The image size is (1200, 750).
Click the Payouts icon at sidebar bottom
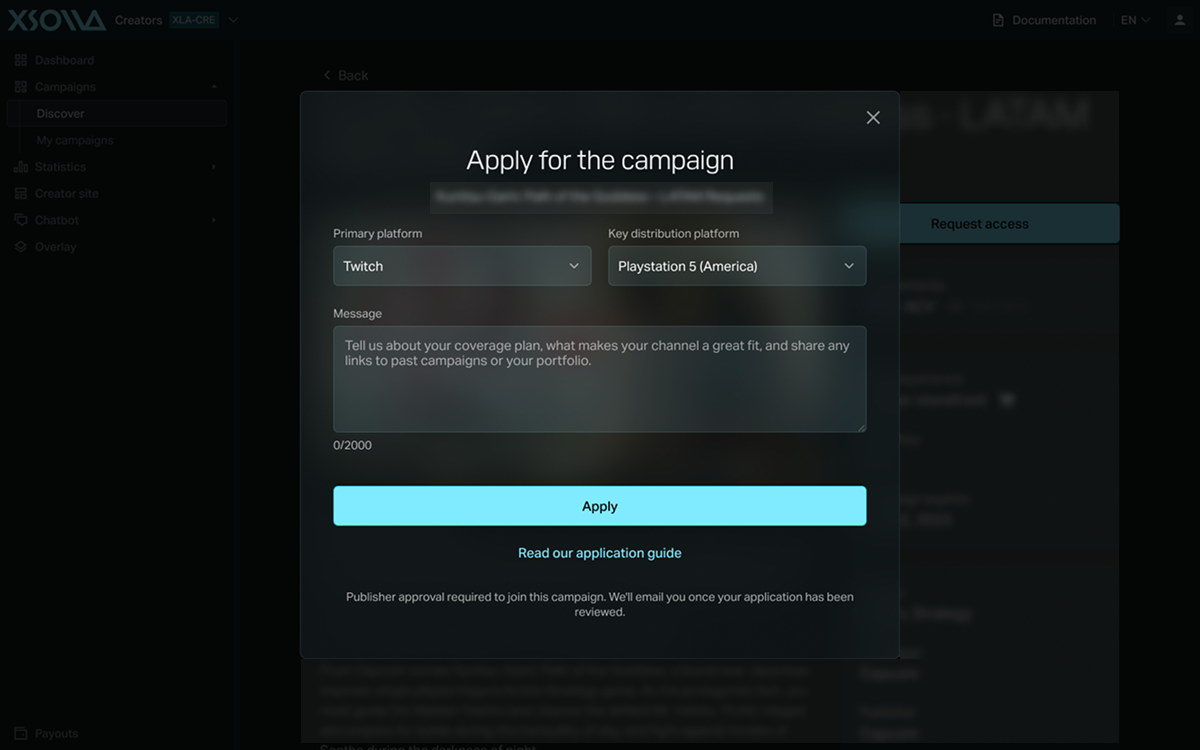pos(21,733)
